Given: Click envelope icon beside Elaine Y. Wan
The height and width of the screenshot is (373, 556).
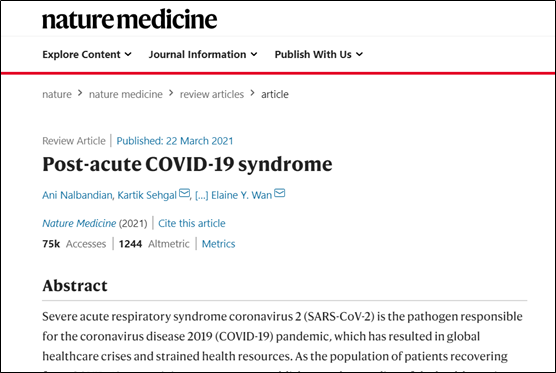Looking at the screenshot, I should [x=279, y=193].
